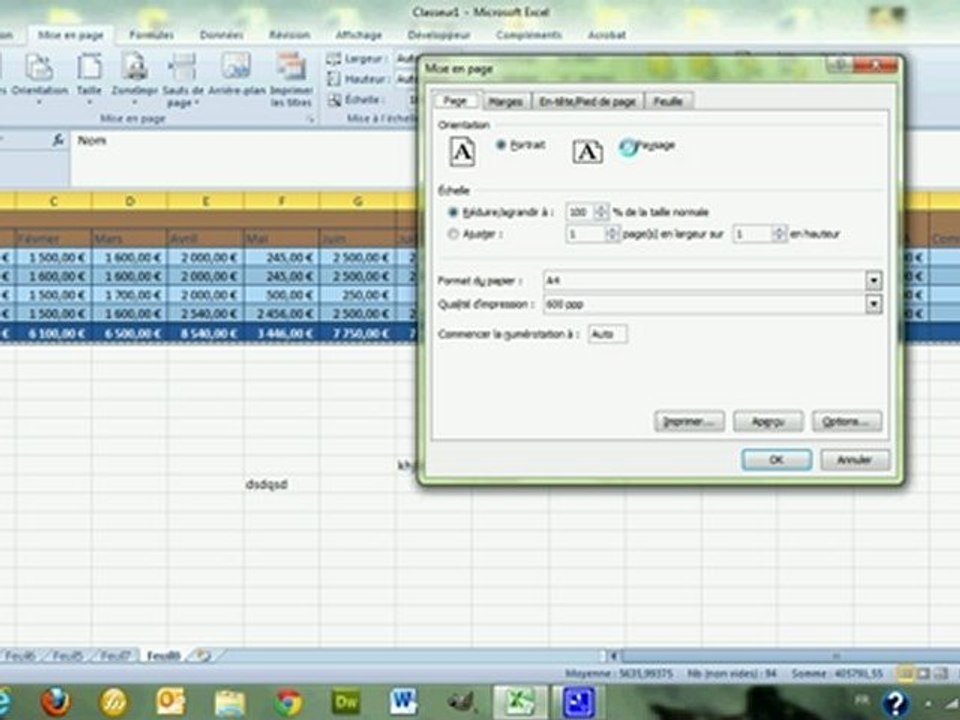Screen dimensions: 960x720
Task: Open the Largeur dropdown in ribbon
Action: pyautogui.click(x=405, y=59)
